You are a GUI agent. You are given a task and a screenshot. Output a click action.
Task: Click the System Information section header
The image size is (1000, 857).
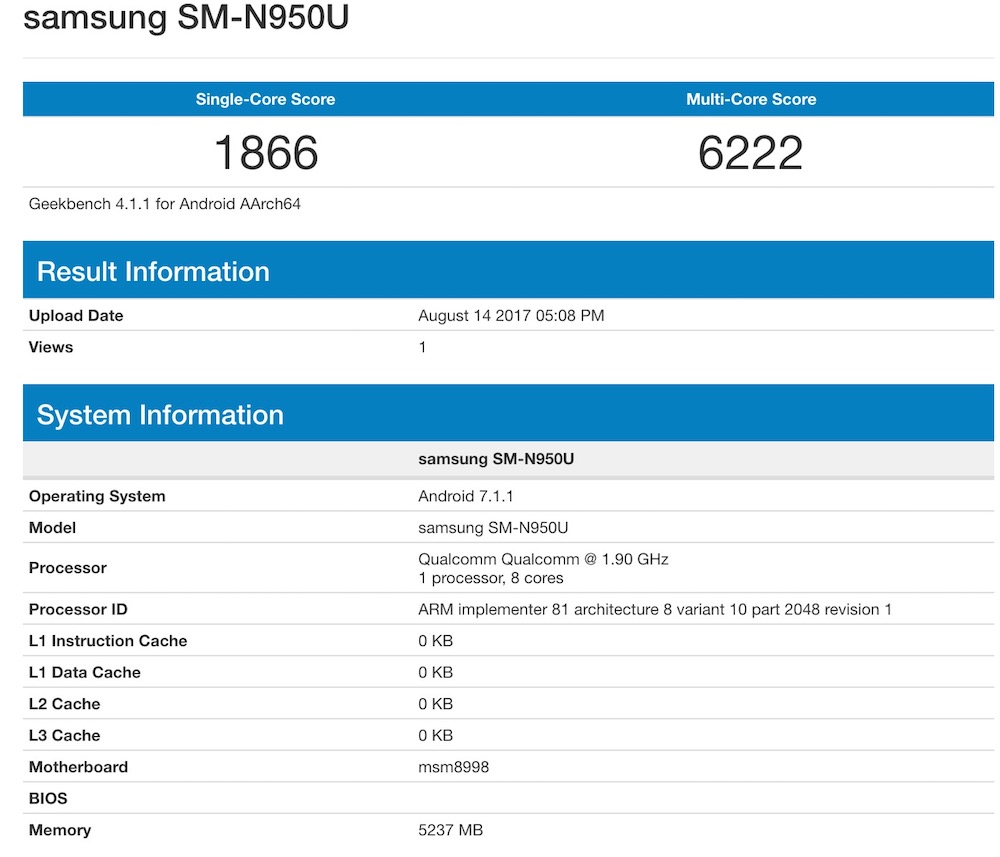click(x=160, y=415)
